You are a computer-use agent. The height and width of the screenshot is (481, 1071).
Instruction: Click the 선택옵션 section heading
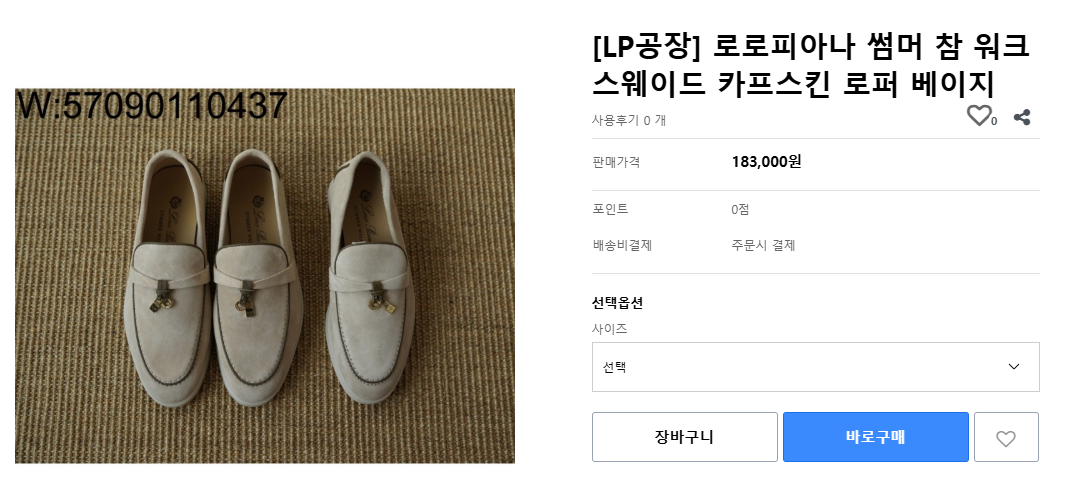point(618,304)
